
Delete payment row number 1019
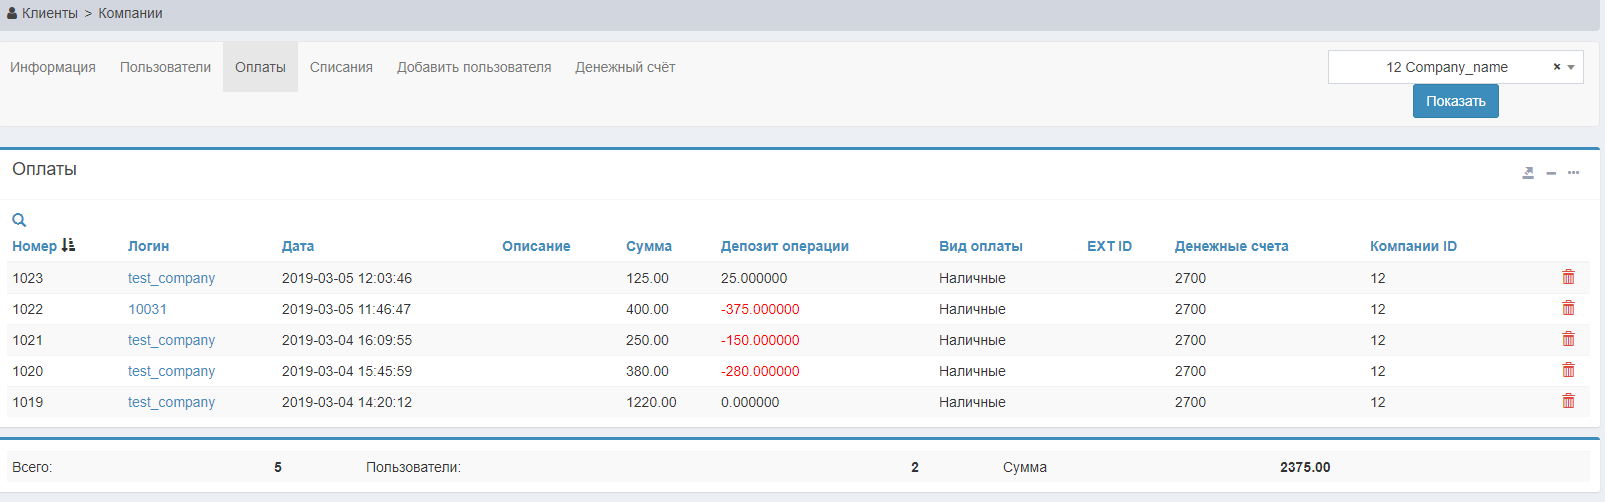pyautogui.click(x=1568, y=401)
